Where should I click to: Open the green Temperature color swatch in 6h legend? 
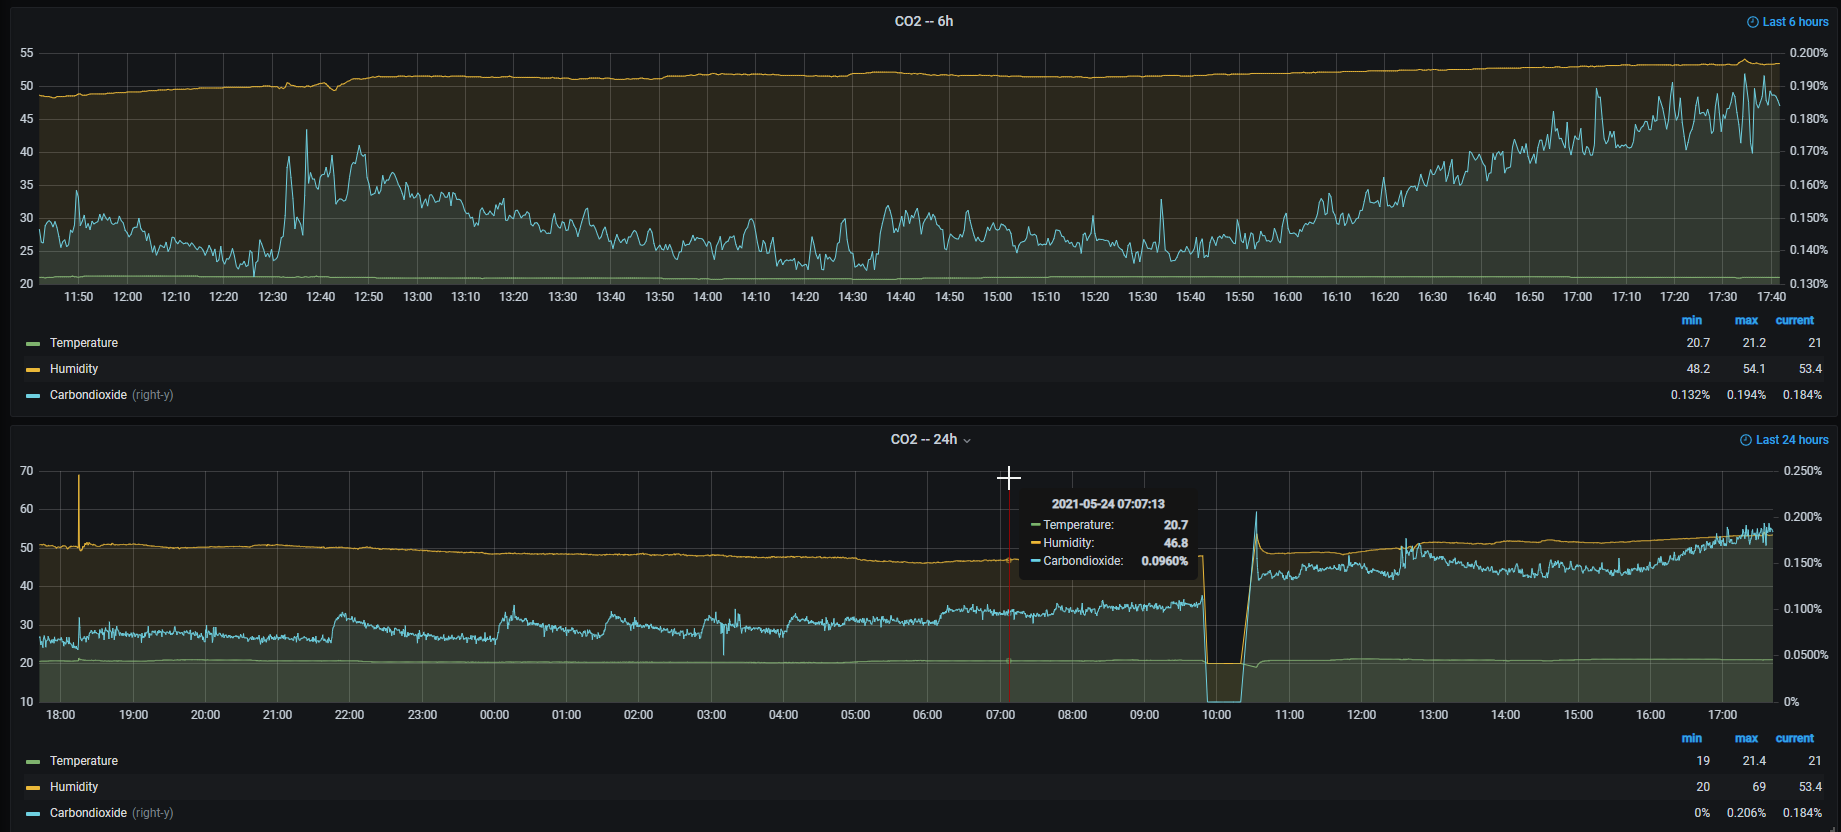click(x=33, y=344)
